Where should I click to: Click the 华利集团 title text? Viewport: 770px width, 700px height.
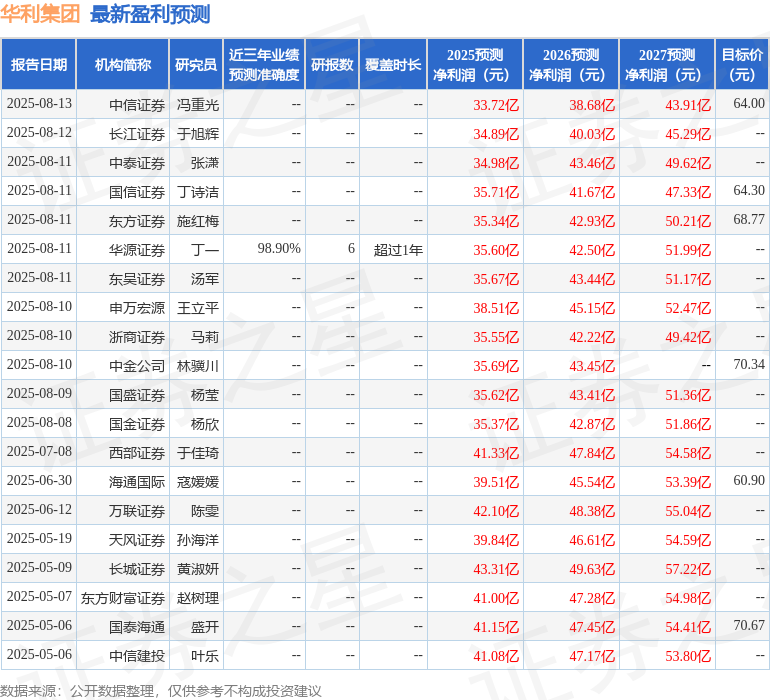[x=40, y=14]
